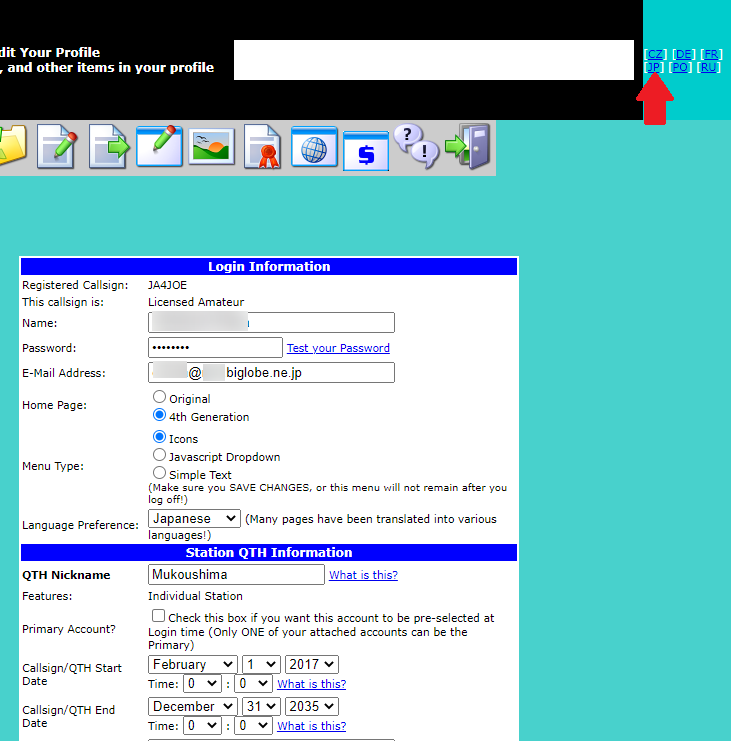Click the logout door icon
This screenshot has width=731, height=741.
pos(468,146)
